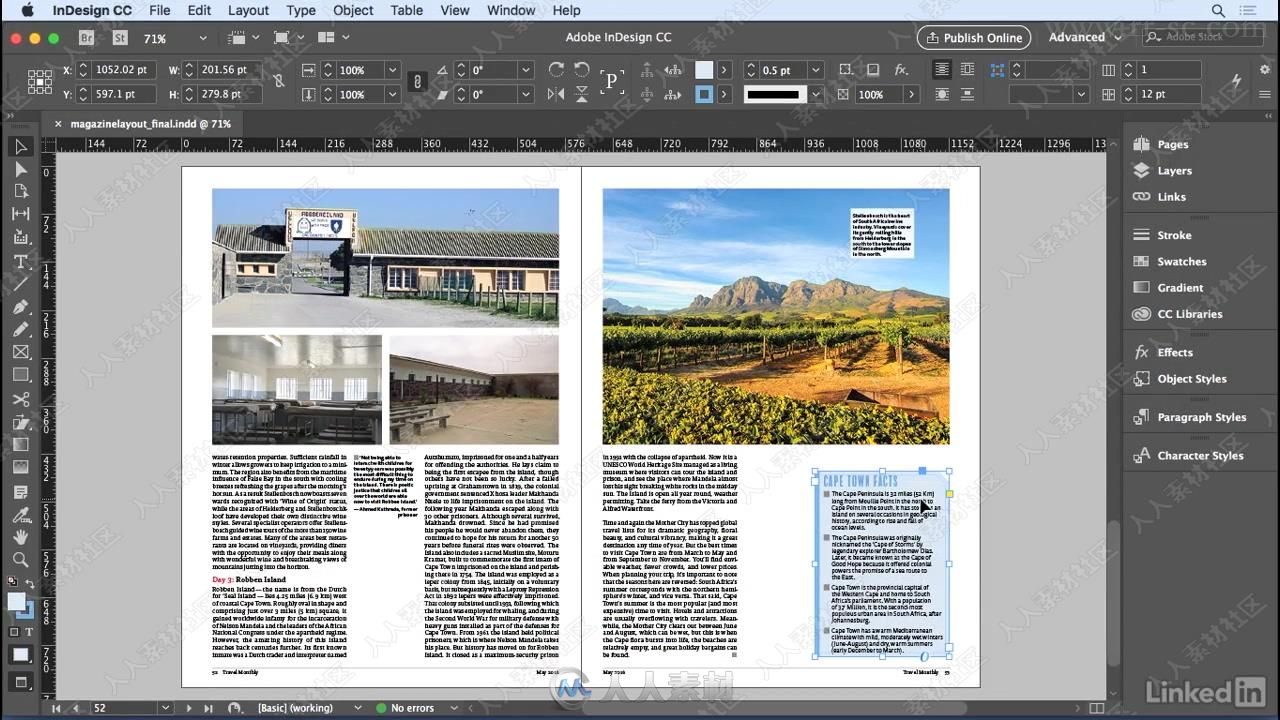
Task: Click the Fill color swatch in Control panel
Action: (704, 70)
